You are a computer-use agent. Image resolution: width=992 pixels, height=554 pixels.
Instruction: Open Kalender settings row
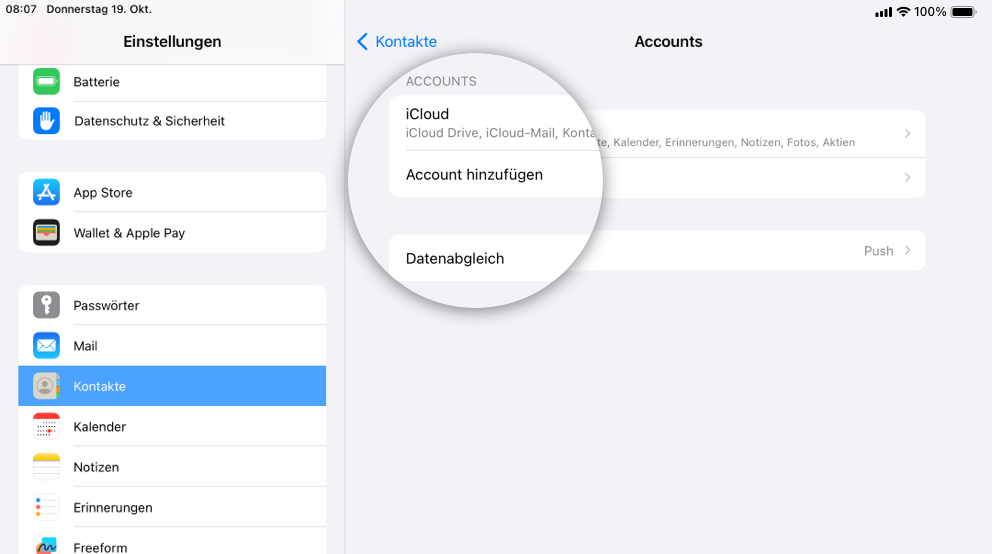point(172,427)
